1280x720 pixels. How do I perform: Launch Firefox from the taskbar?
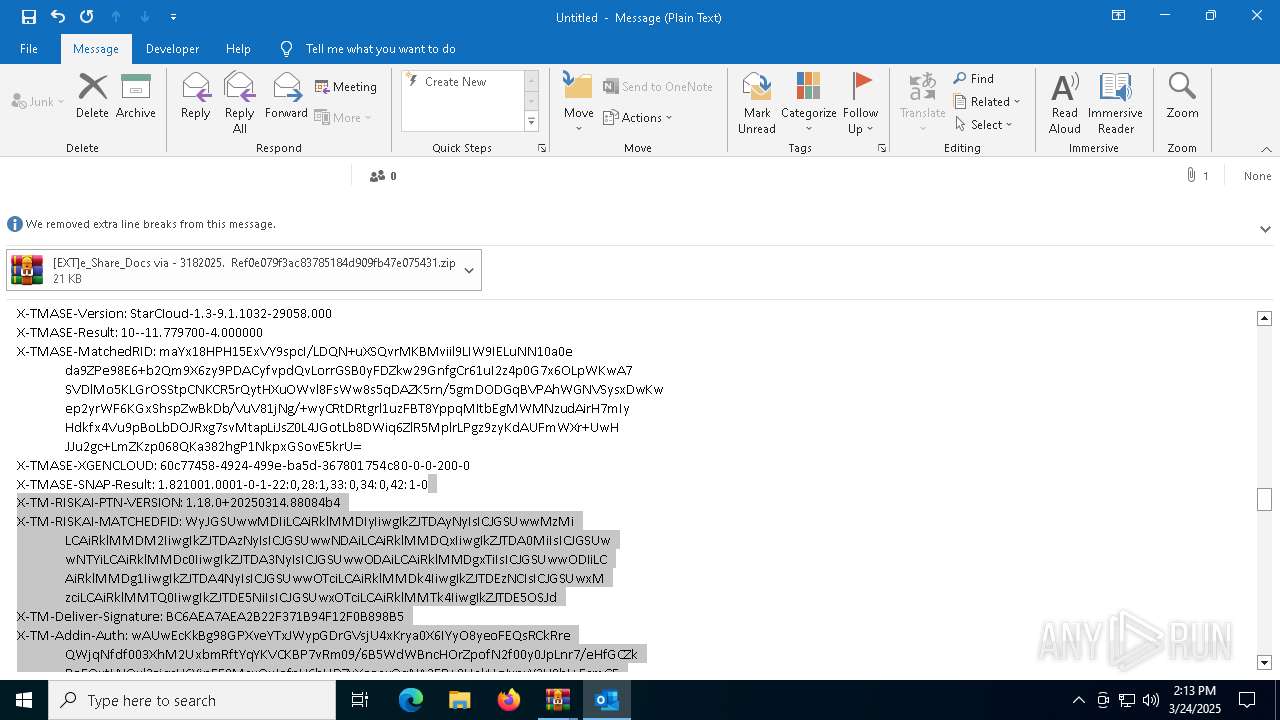pyautogui.click(x=509, y=700)
